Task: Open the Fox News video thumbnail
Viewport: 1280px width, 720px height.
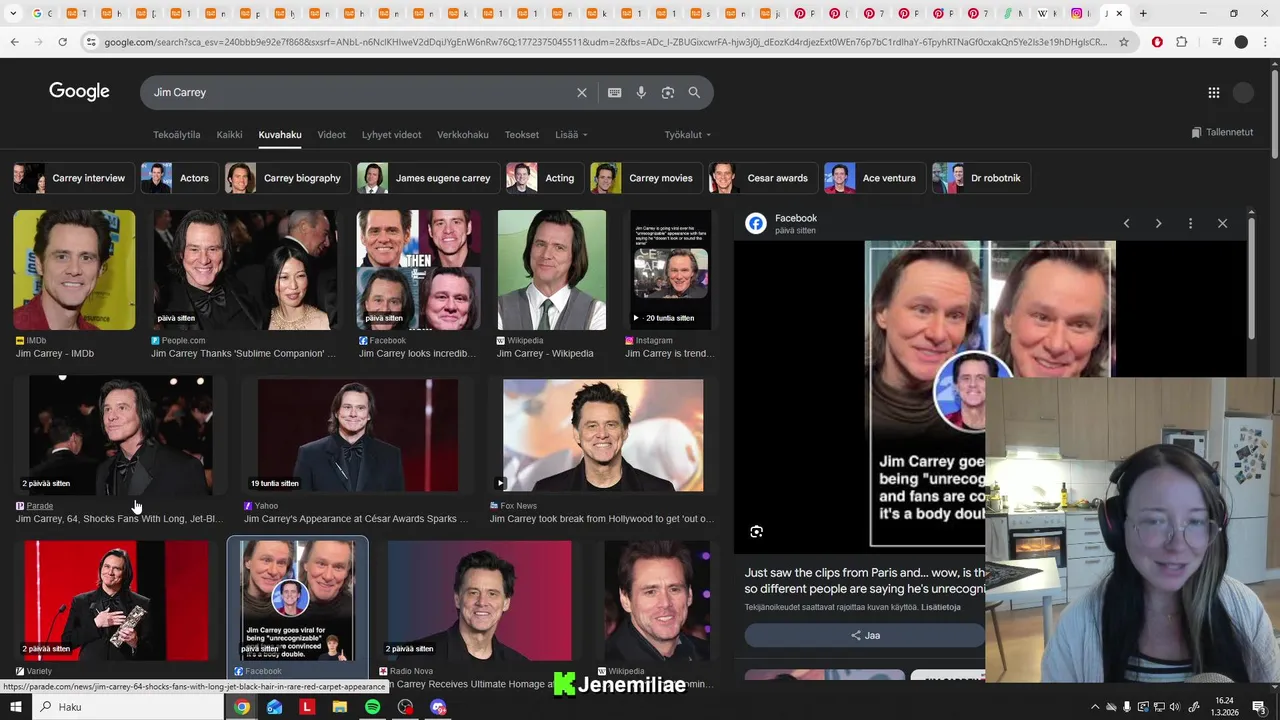Action: coord(603,436)
